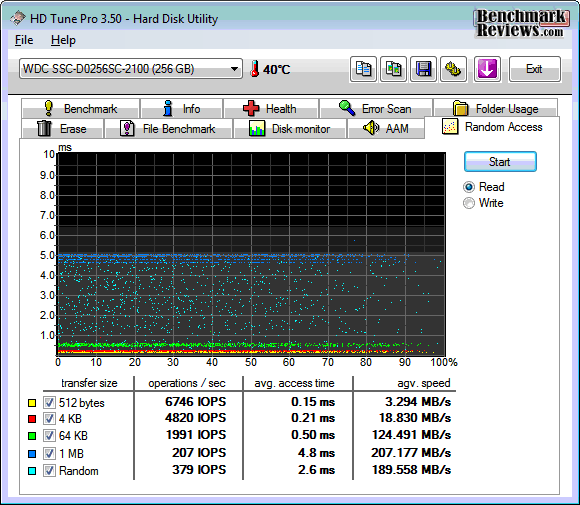Click the 4.8 ms access time value
The image size is (580, 505).
pyautogui.click(x=316, y=452)
